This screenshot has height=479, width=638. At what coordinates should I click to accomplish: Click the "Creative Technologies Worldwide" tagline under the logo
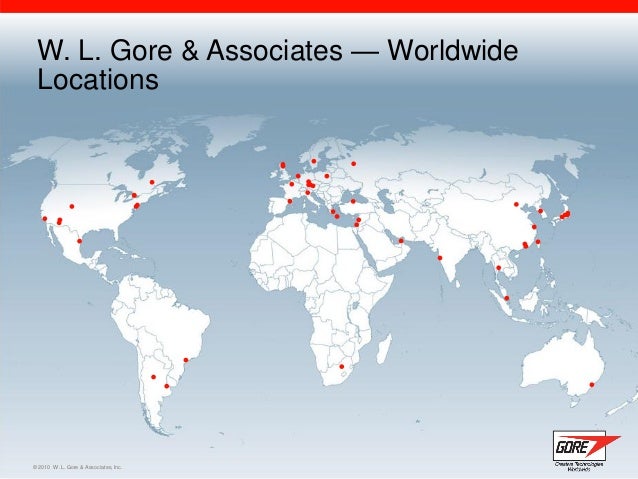click(x=579, y=466)
